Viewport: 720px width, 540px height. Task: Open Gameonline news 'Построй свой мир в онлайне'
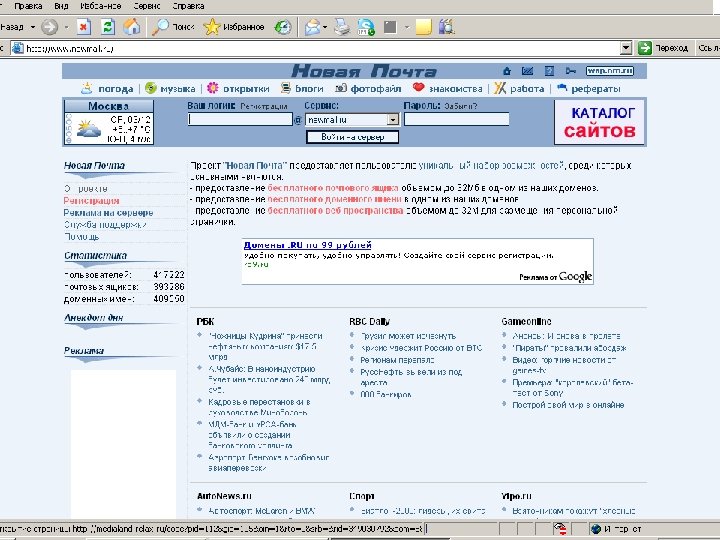[568, 405]
